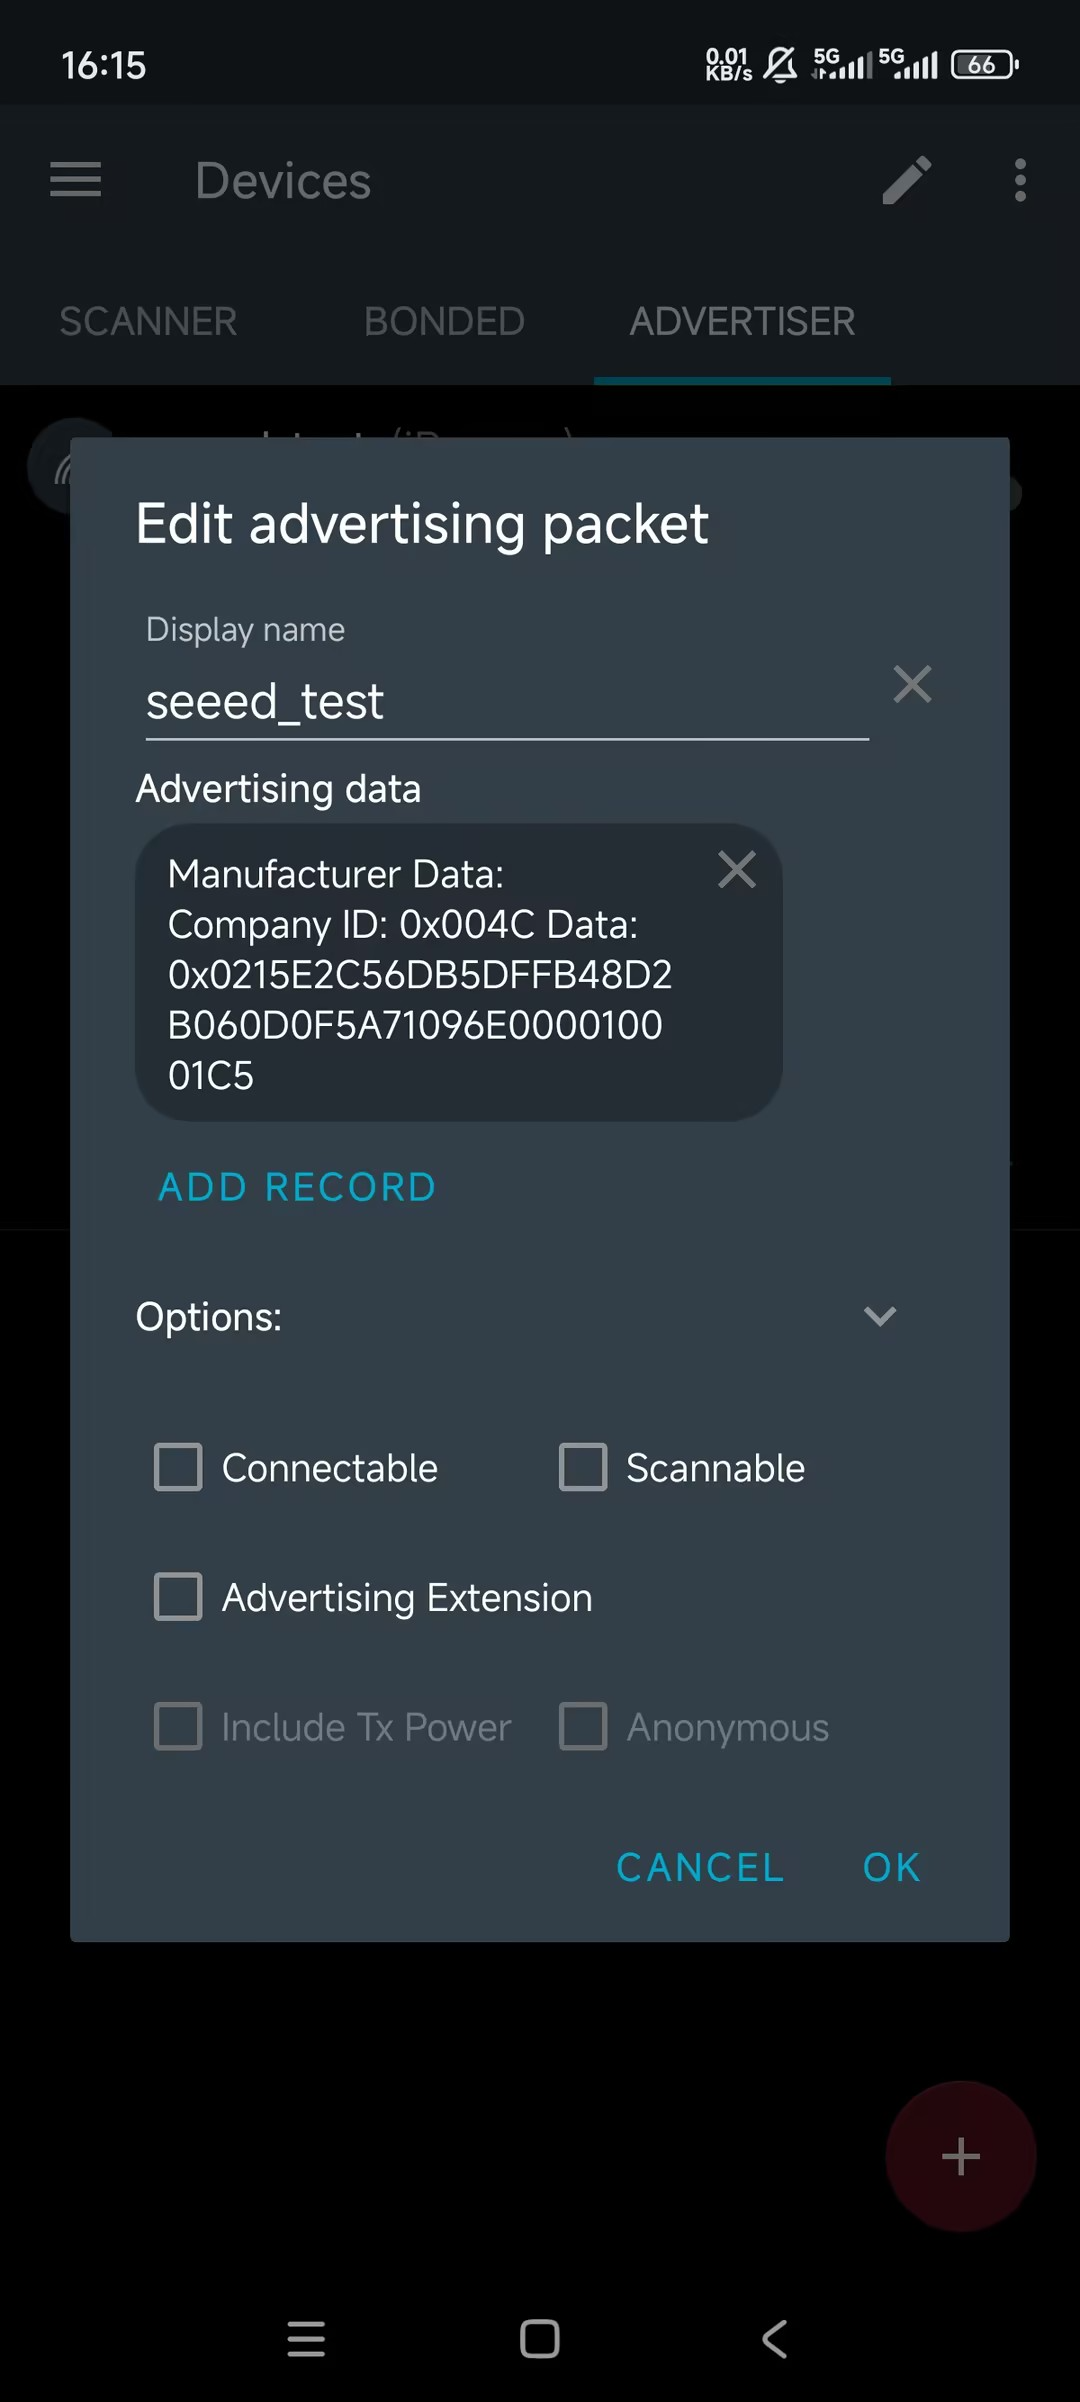The height and width of the screenshot is (2402, 1080).
Task: Enable the Scannable checkbox
Action: 583,1467
